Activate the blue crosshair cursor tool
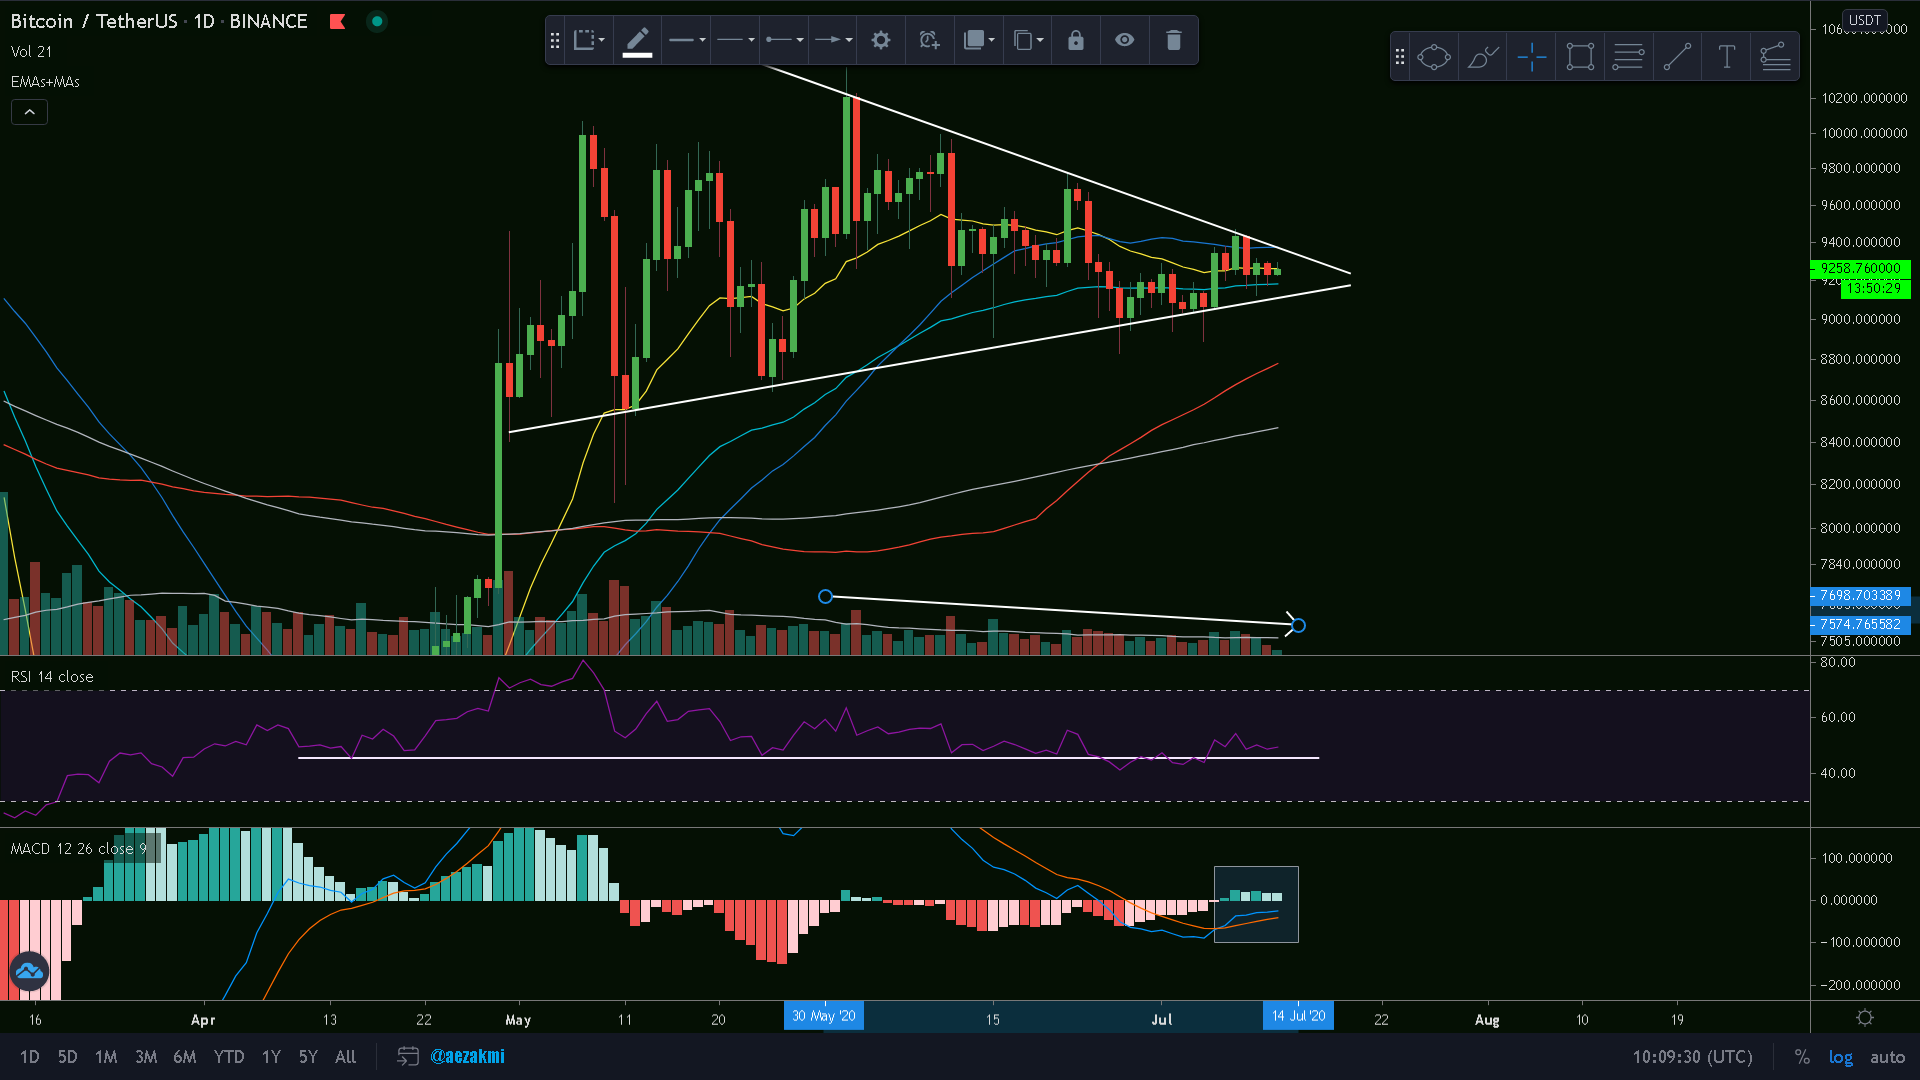Viewport: 1920px width, 1080px height. coord(1531,57)
